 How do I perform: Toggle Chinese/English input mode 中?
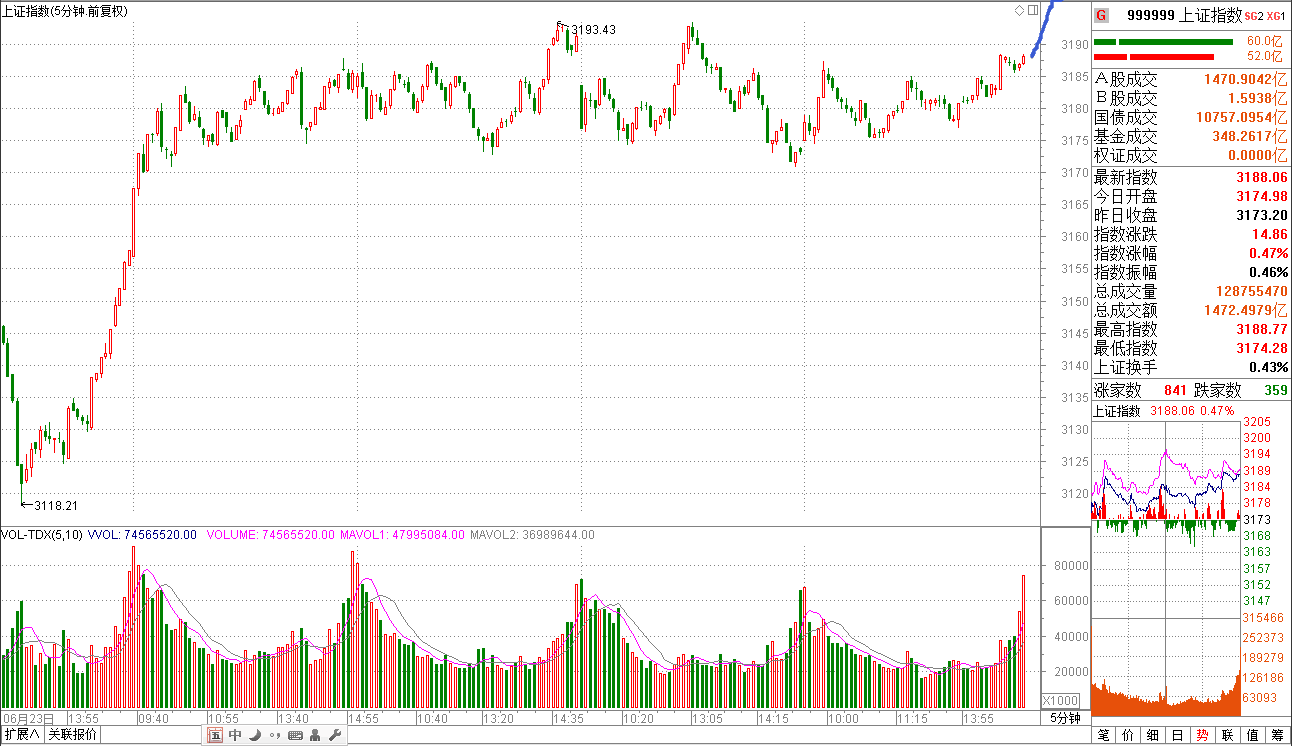tap(235, 735)
